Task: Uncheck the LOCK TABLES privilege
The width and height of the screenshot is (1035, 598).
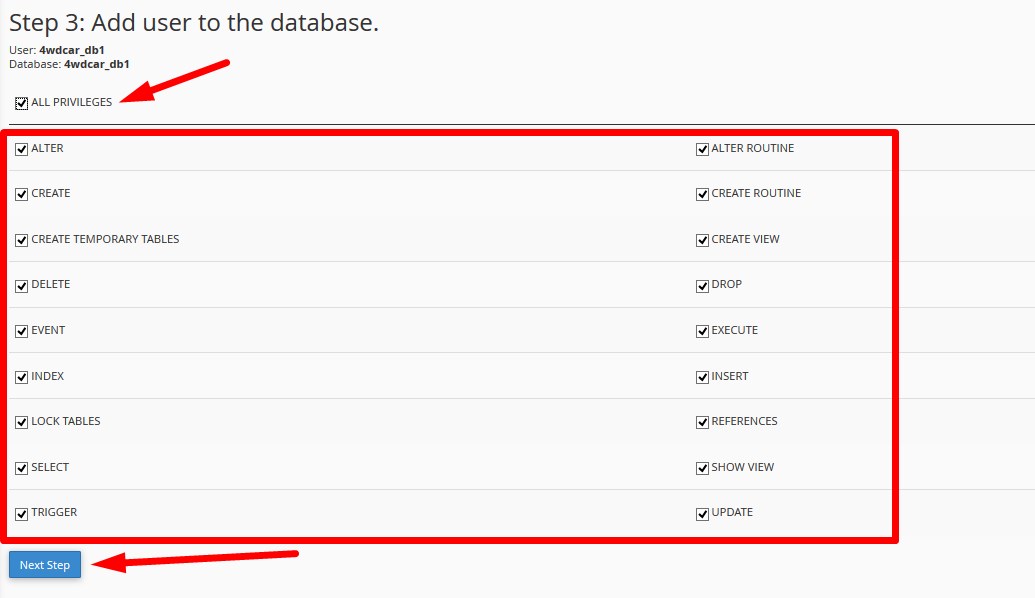Action: point(22,422)
